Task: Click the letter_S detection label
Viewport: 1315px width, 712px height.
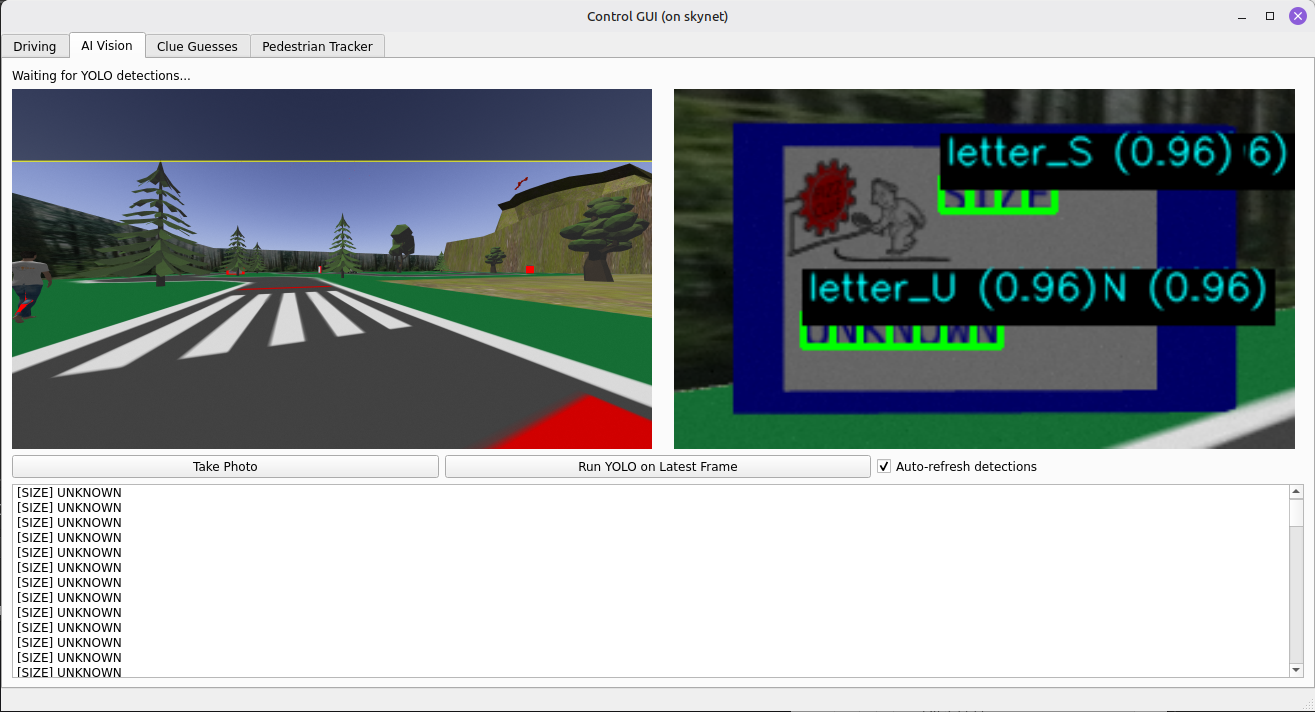Action: (x=1040, y=153)
